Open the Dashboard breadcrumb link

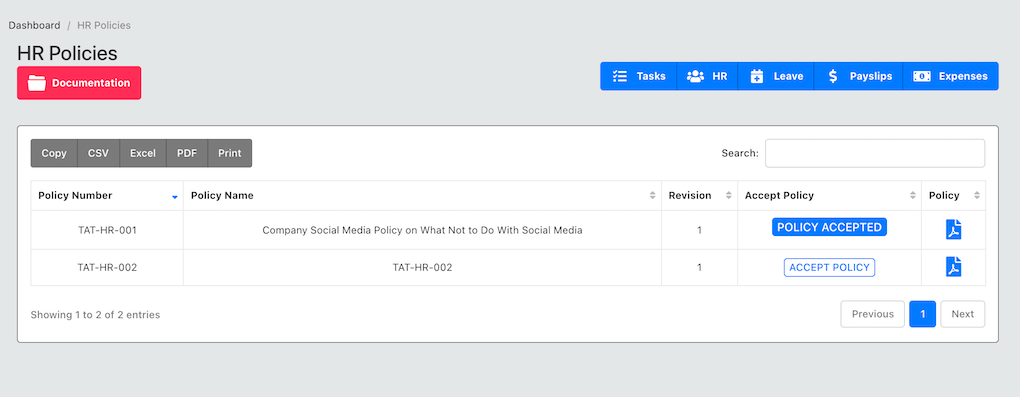pyautogui.click(x=34, y=25)
